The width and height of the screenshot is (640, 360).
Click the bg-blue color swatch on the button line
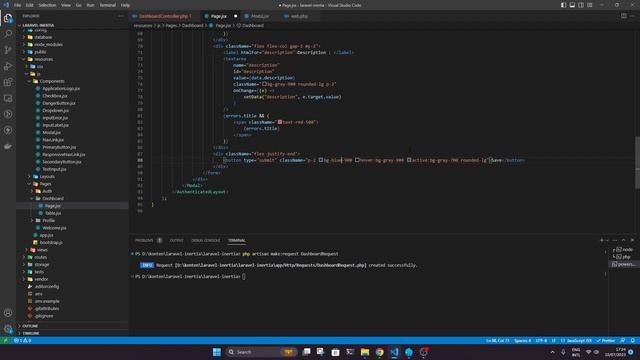click(321, 160)
